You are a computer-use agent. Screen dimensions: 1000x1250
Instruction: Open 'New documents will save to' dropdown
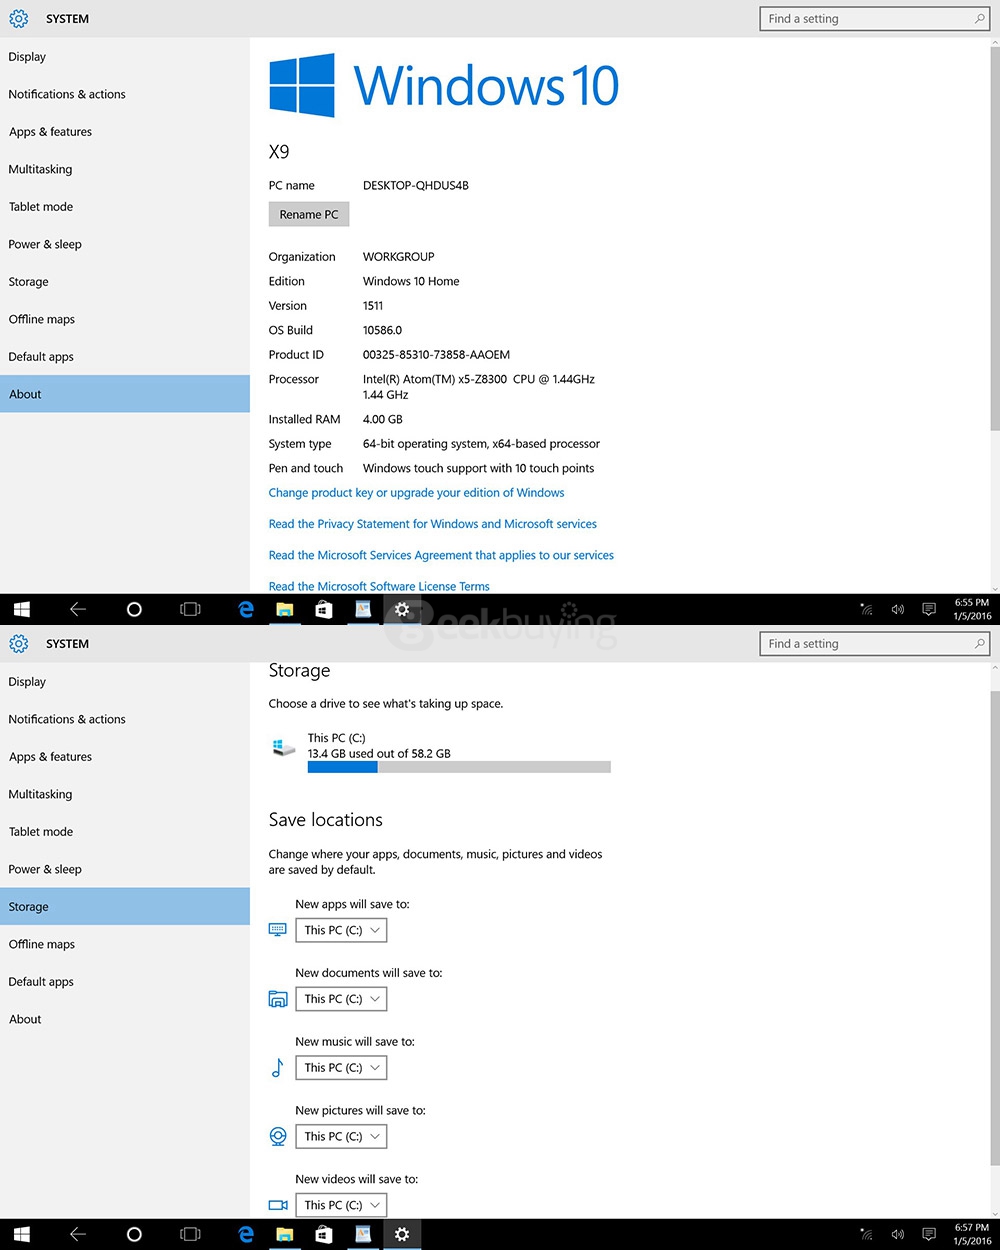click(341, 999)
